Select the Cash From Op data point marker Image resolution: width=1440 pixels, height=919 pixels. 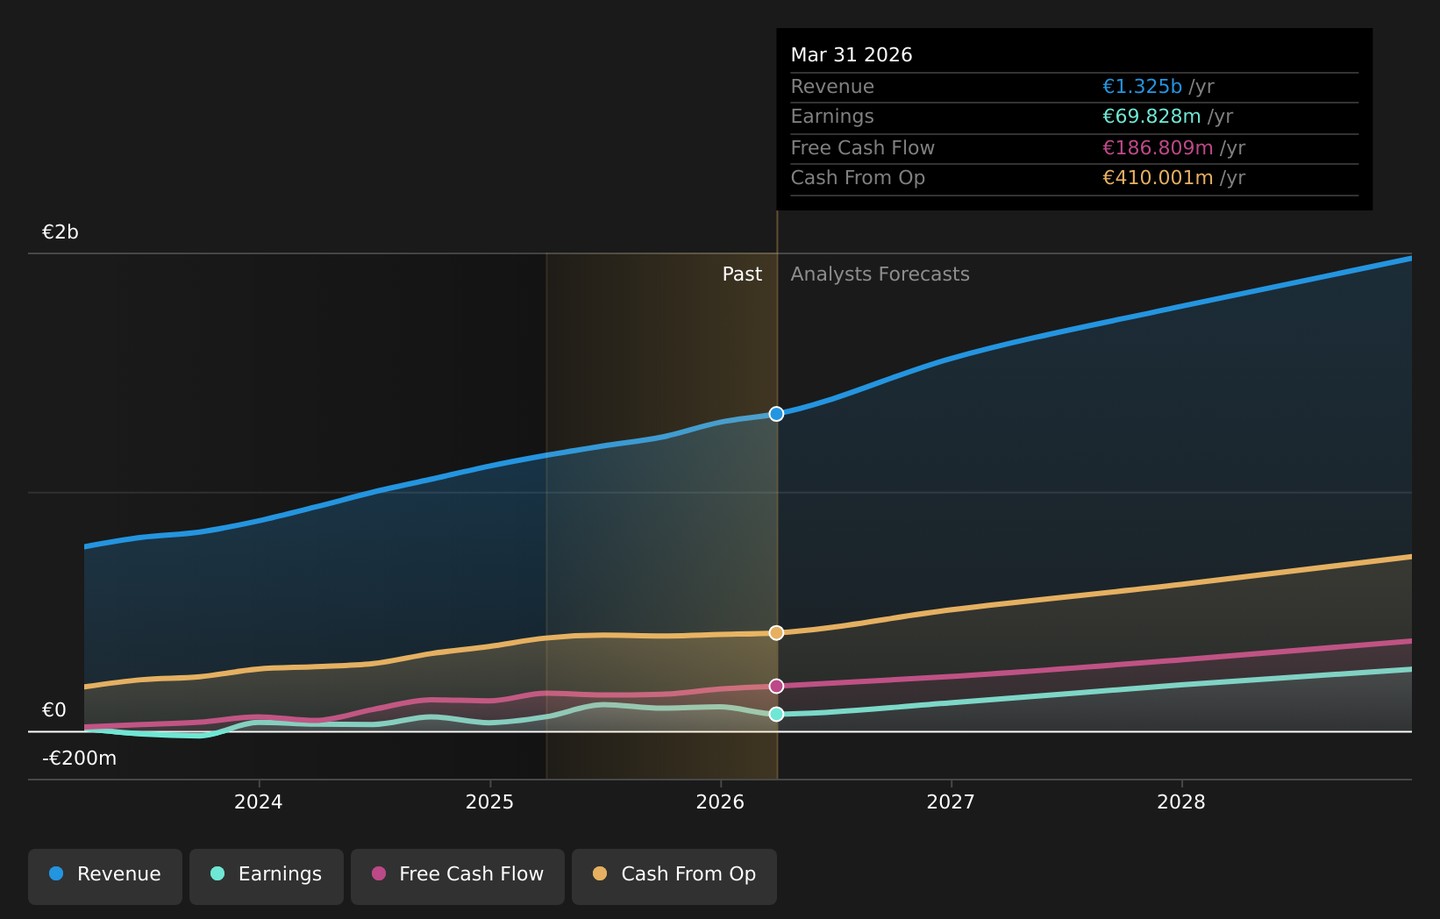point(776,633)
